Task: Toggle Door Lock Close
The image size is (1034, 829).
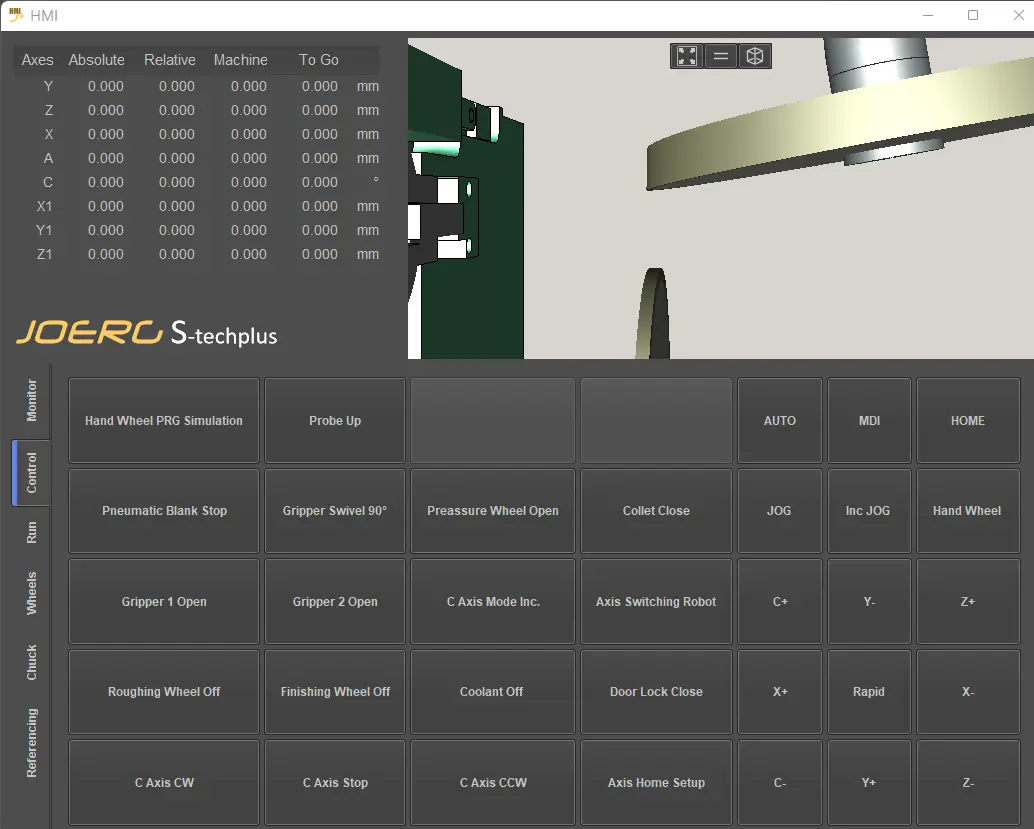Action: [656, 692]
